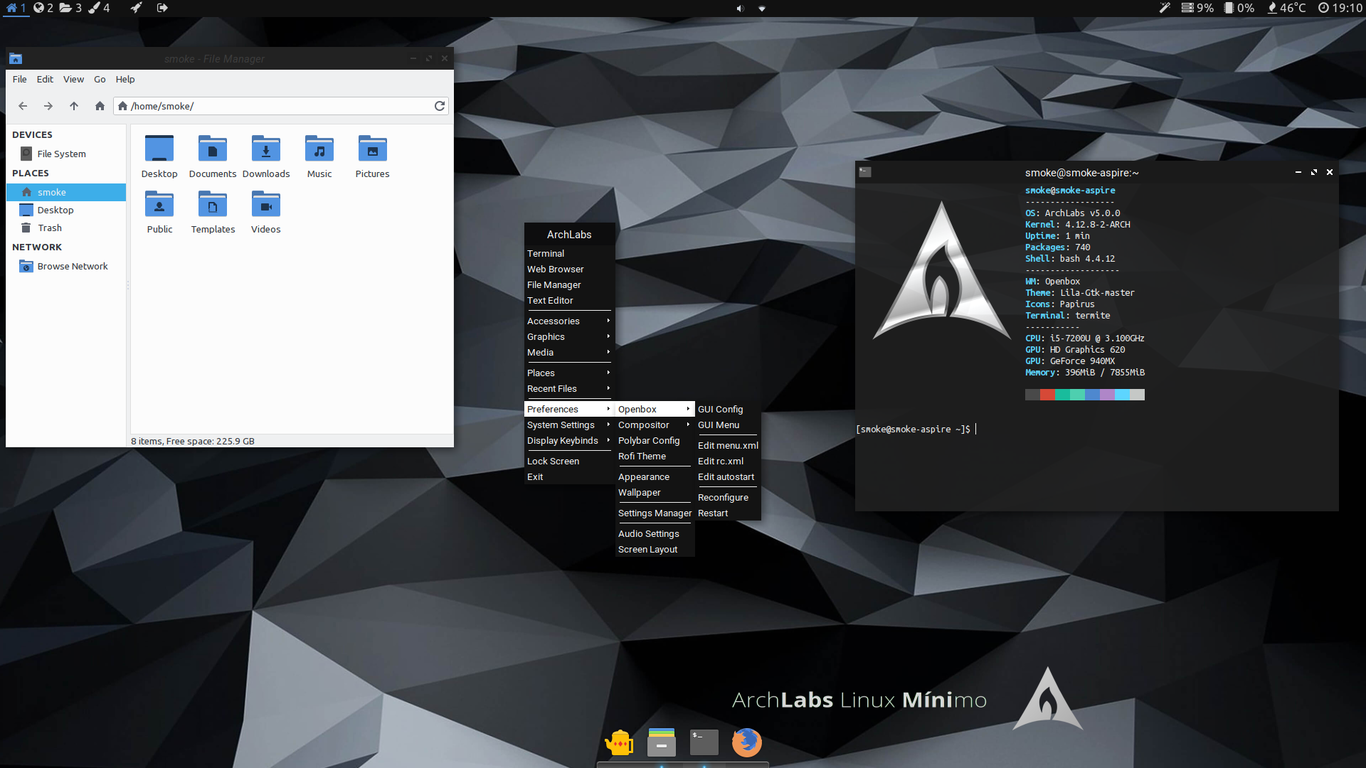Select the Templates folder icon
This screenshot has height=768, width=1366.
(212, 212)
